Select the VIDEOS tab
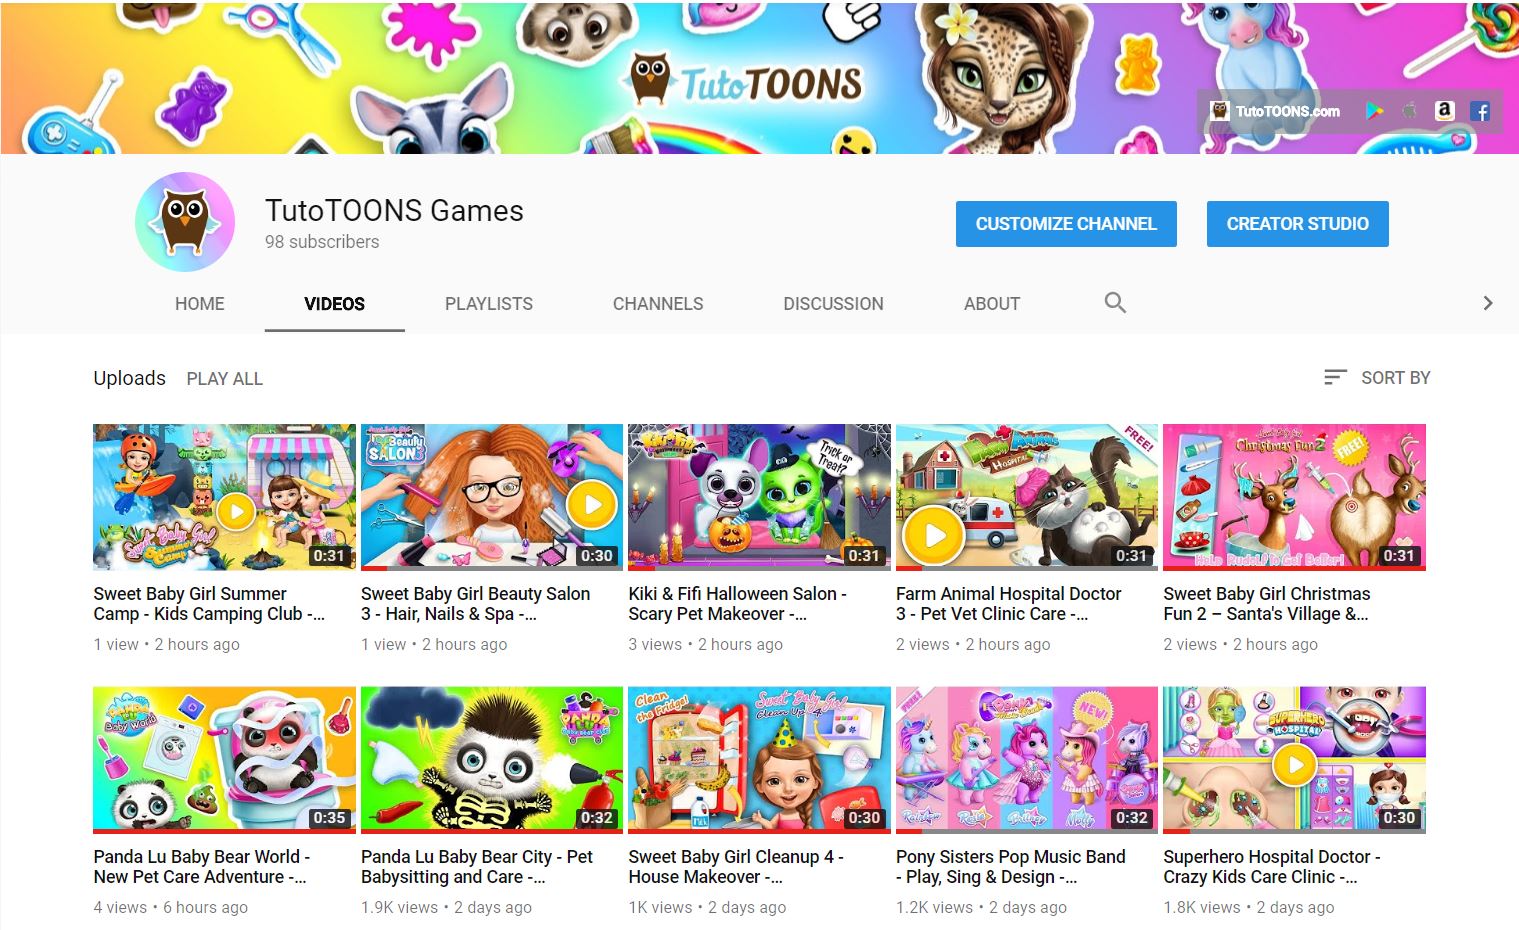This screenshot has width=1519, height=930. [x=334, y=304]
